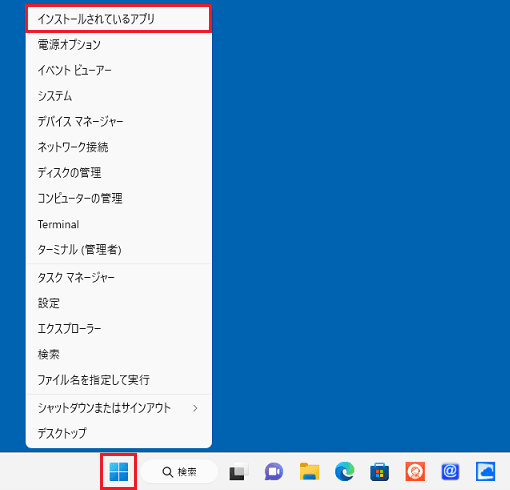Image resolution: width=510 pixels, height=490 pixels.
Task: Open 設定 from the menu
Action: (x=119, y=303)
